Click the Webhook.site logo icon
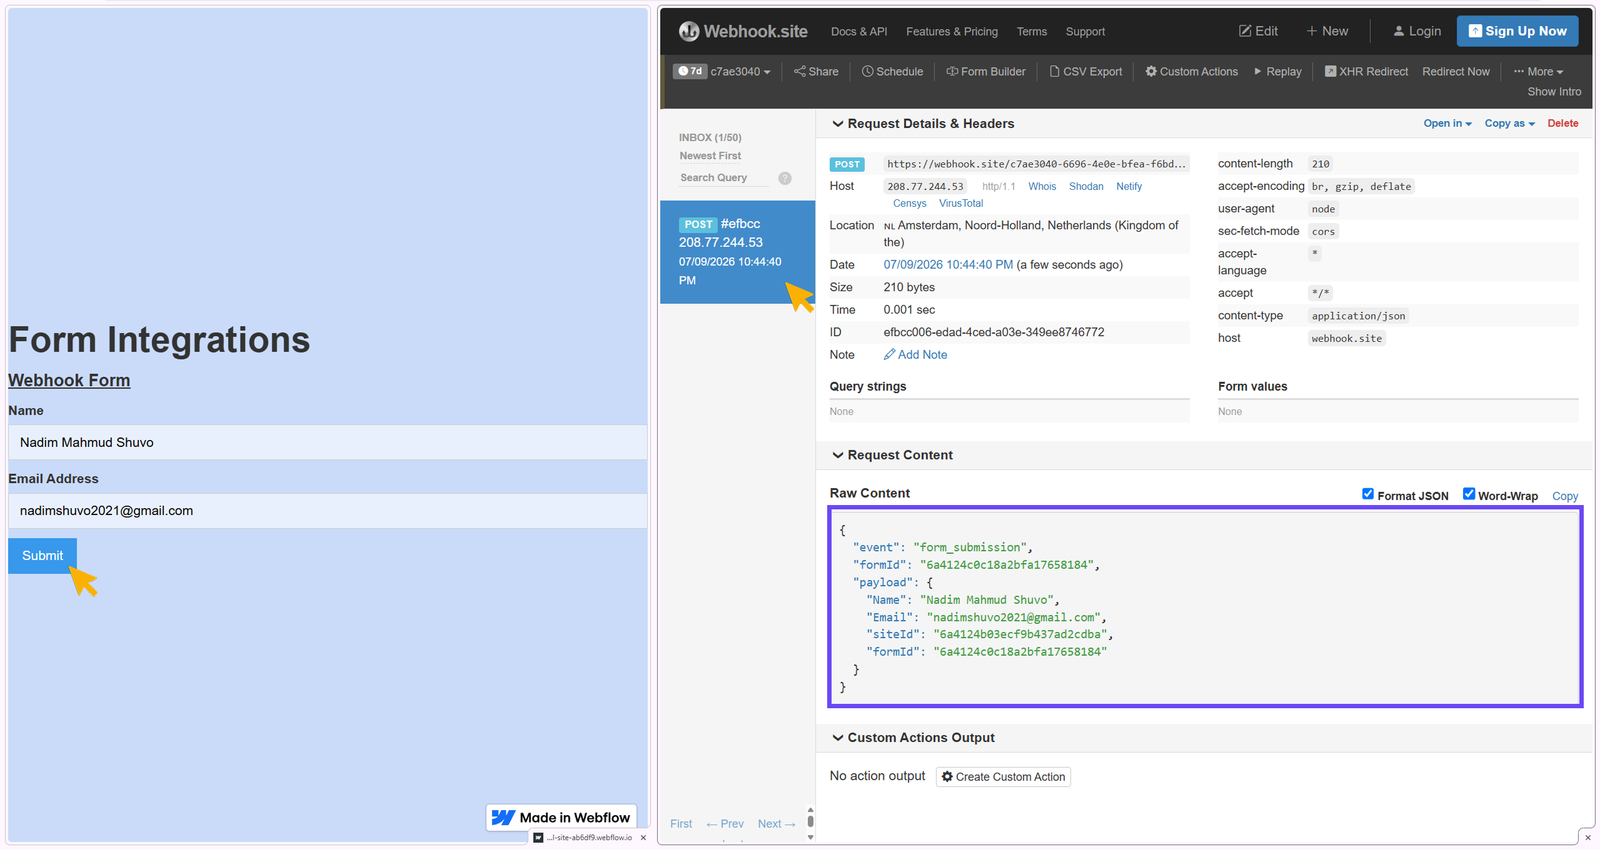Screen dimensions: 1600x850 [x=689, y=32]
